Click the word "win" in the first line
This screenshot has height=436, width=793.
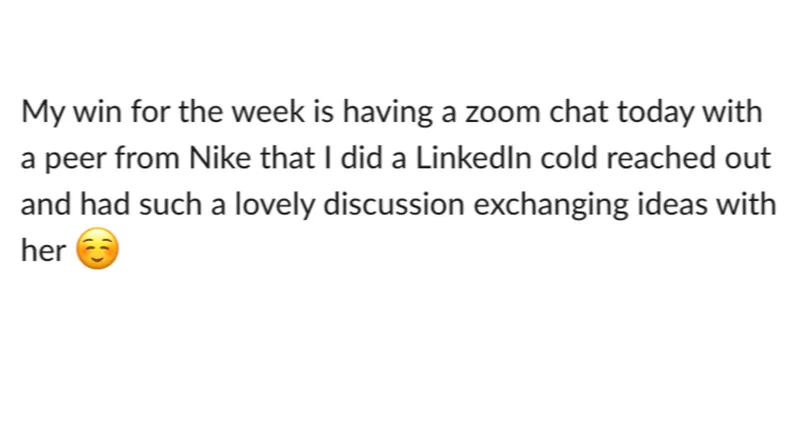pyautogui.click(x=98, y=111)
